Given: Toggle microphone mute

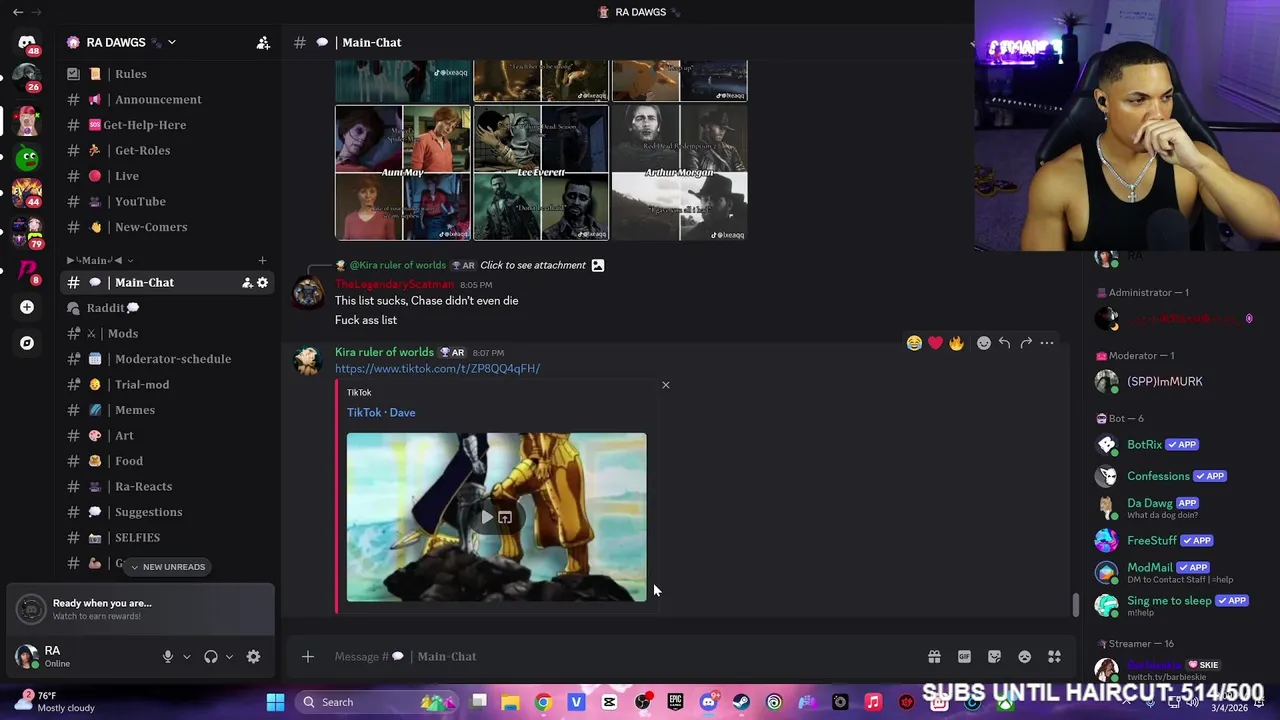Looking at the screenshot, I should click(x=168, y=657).
